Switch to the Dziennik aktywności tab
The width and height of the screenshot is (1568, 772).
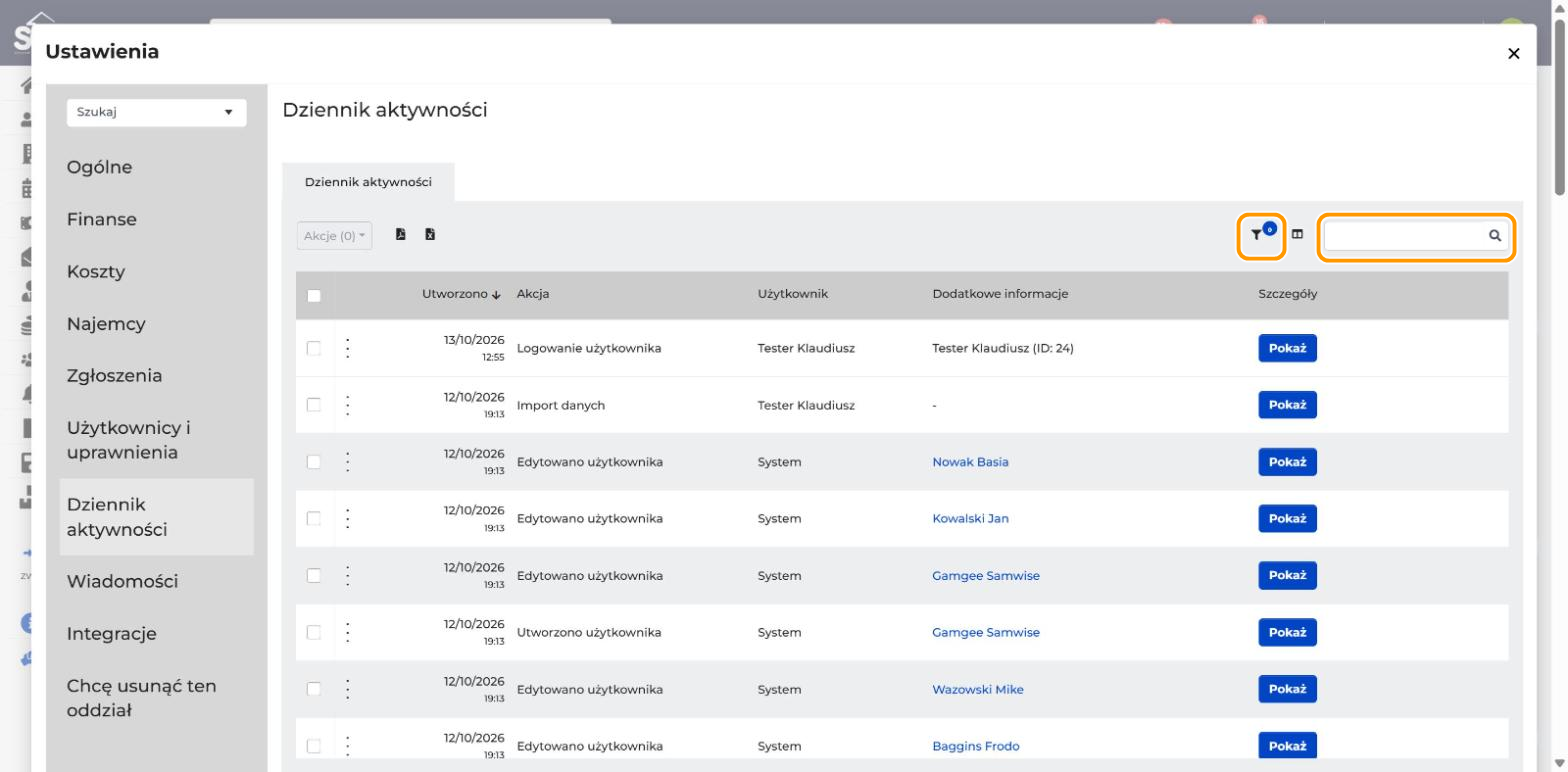[x=368, y=182]
